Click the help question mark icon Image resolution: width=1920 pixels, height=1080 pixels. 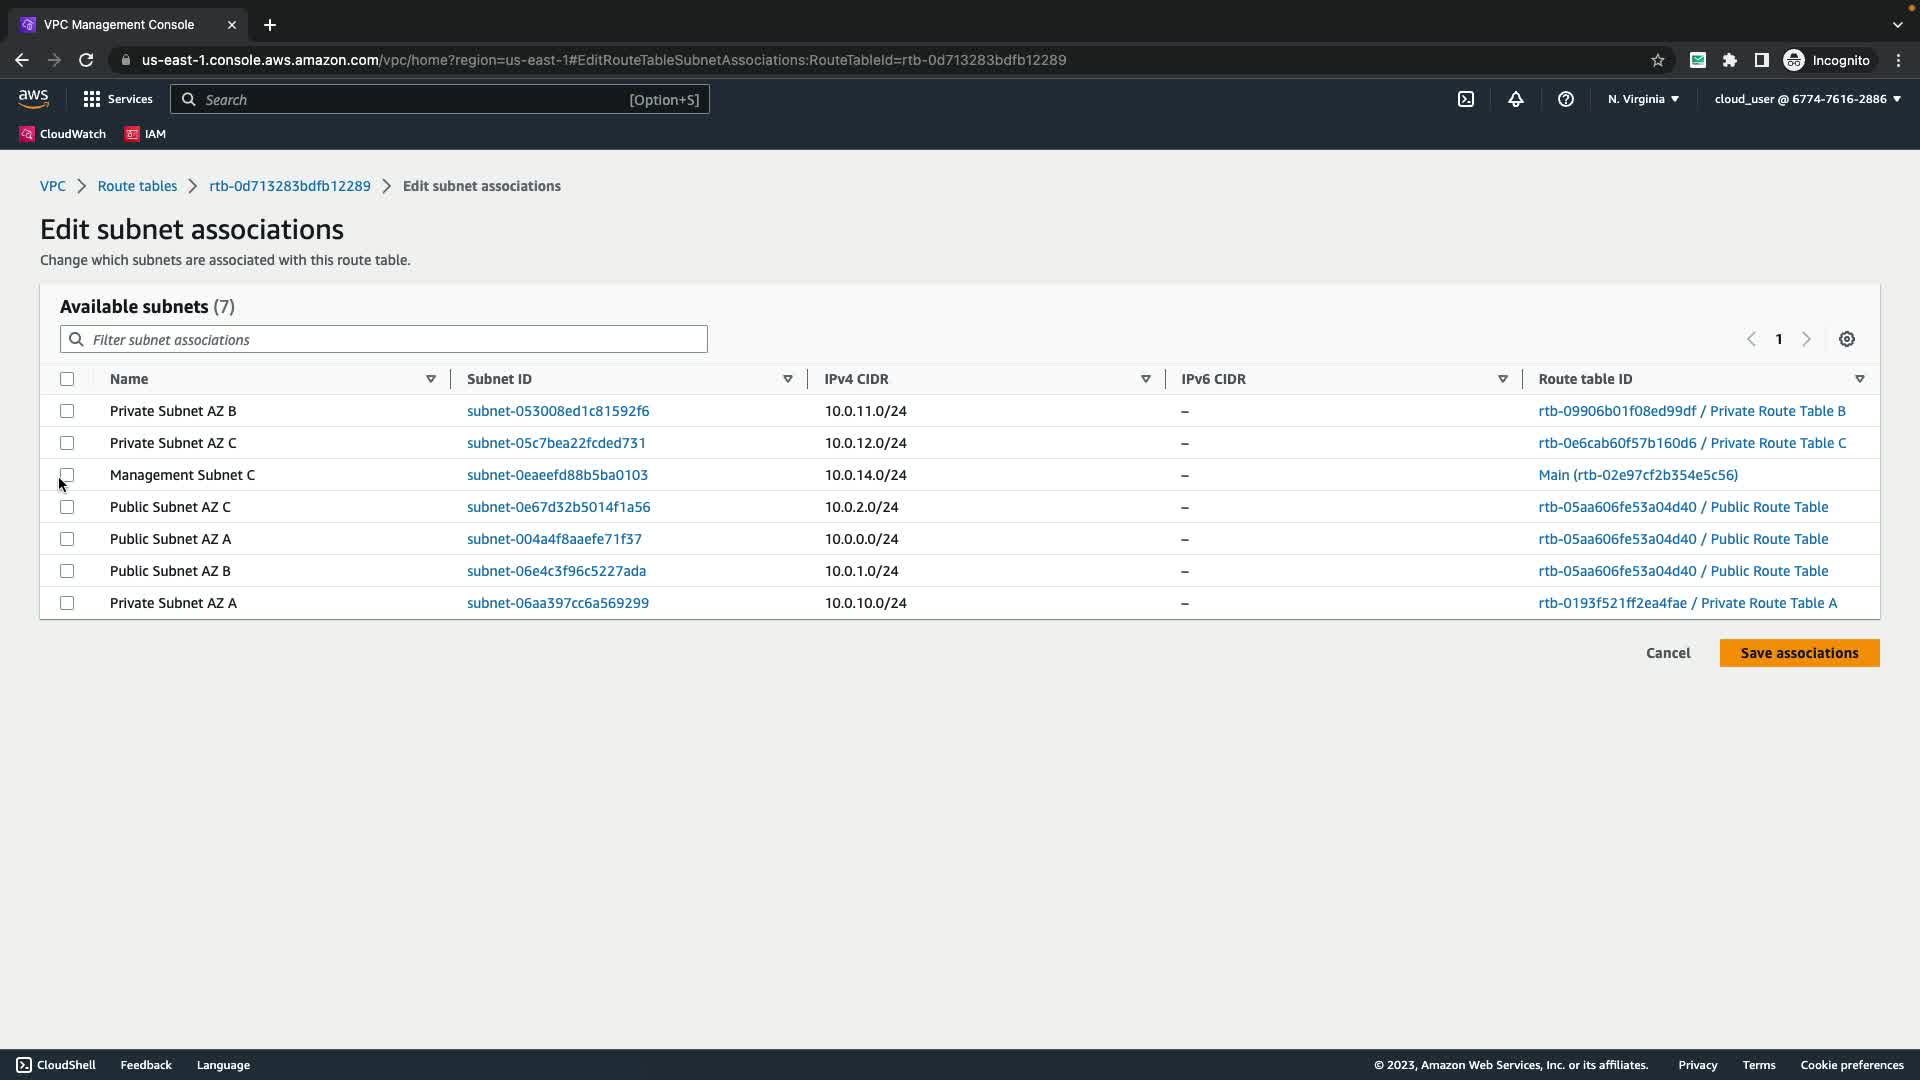click(x=1566, y=99)
